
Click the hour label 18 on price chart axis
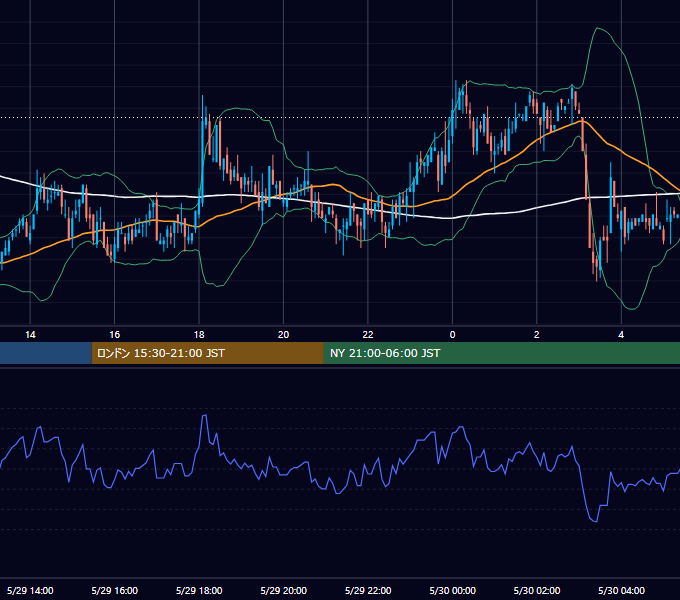199,335
